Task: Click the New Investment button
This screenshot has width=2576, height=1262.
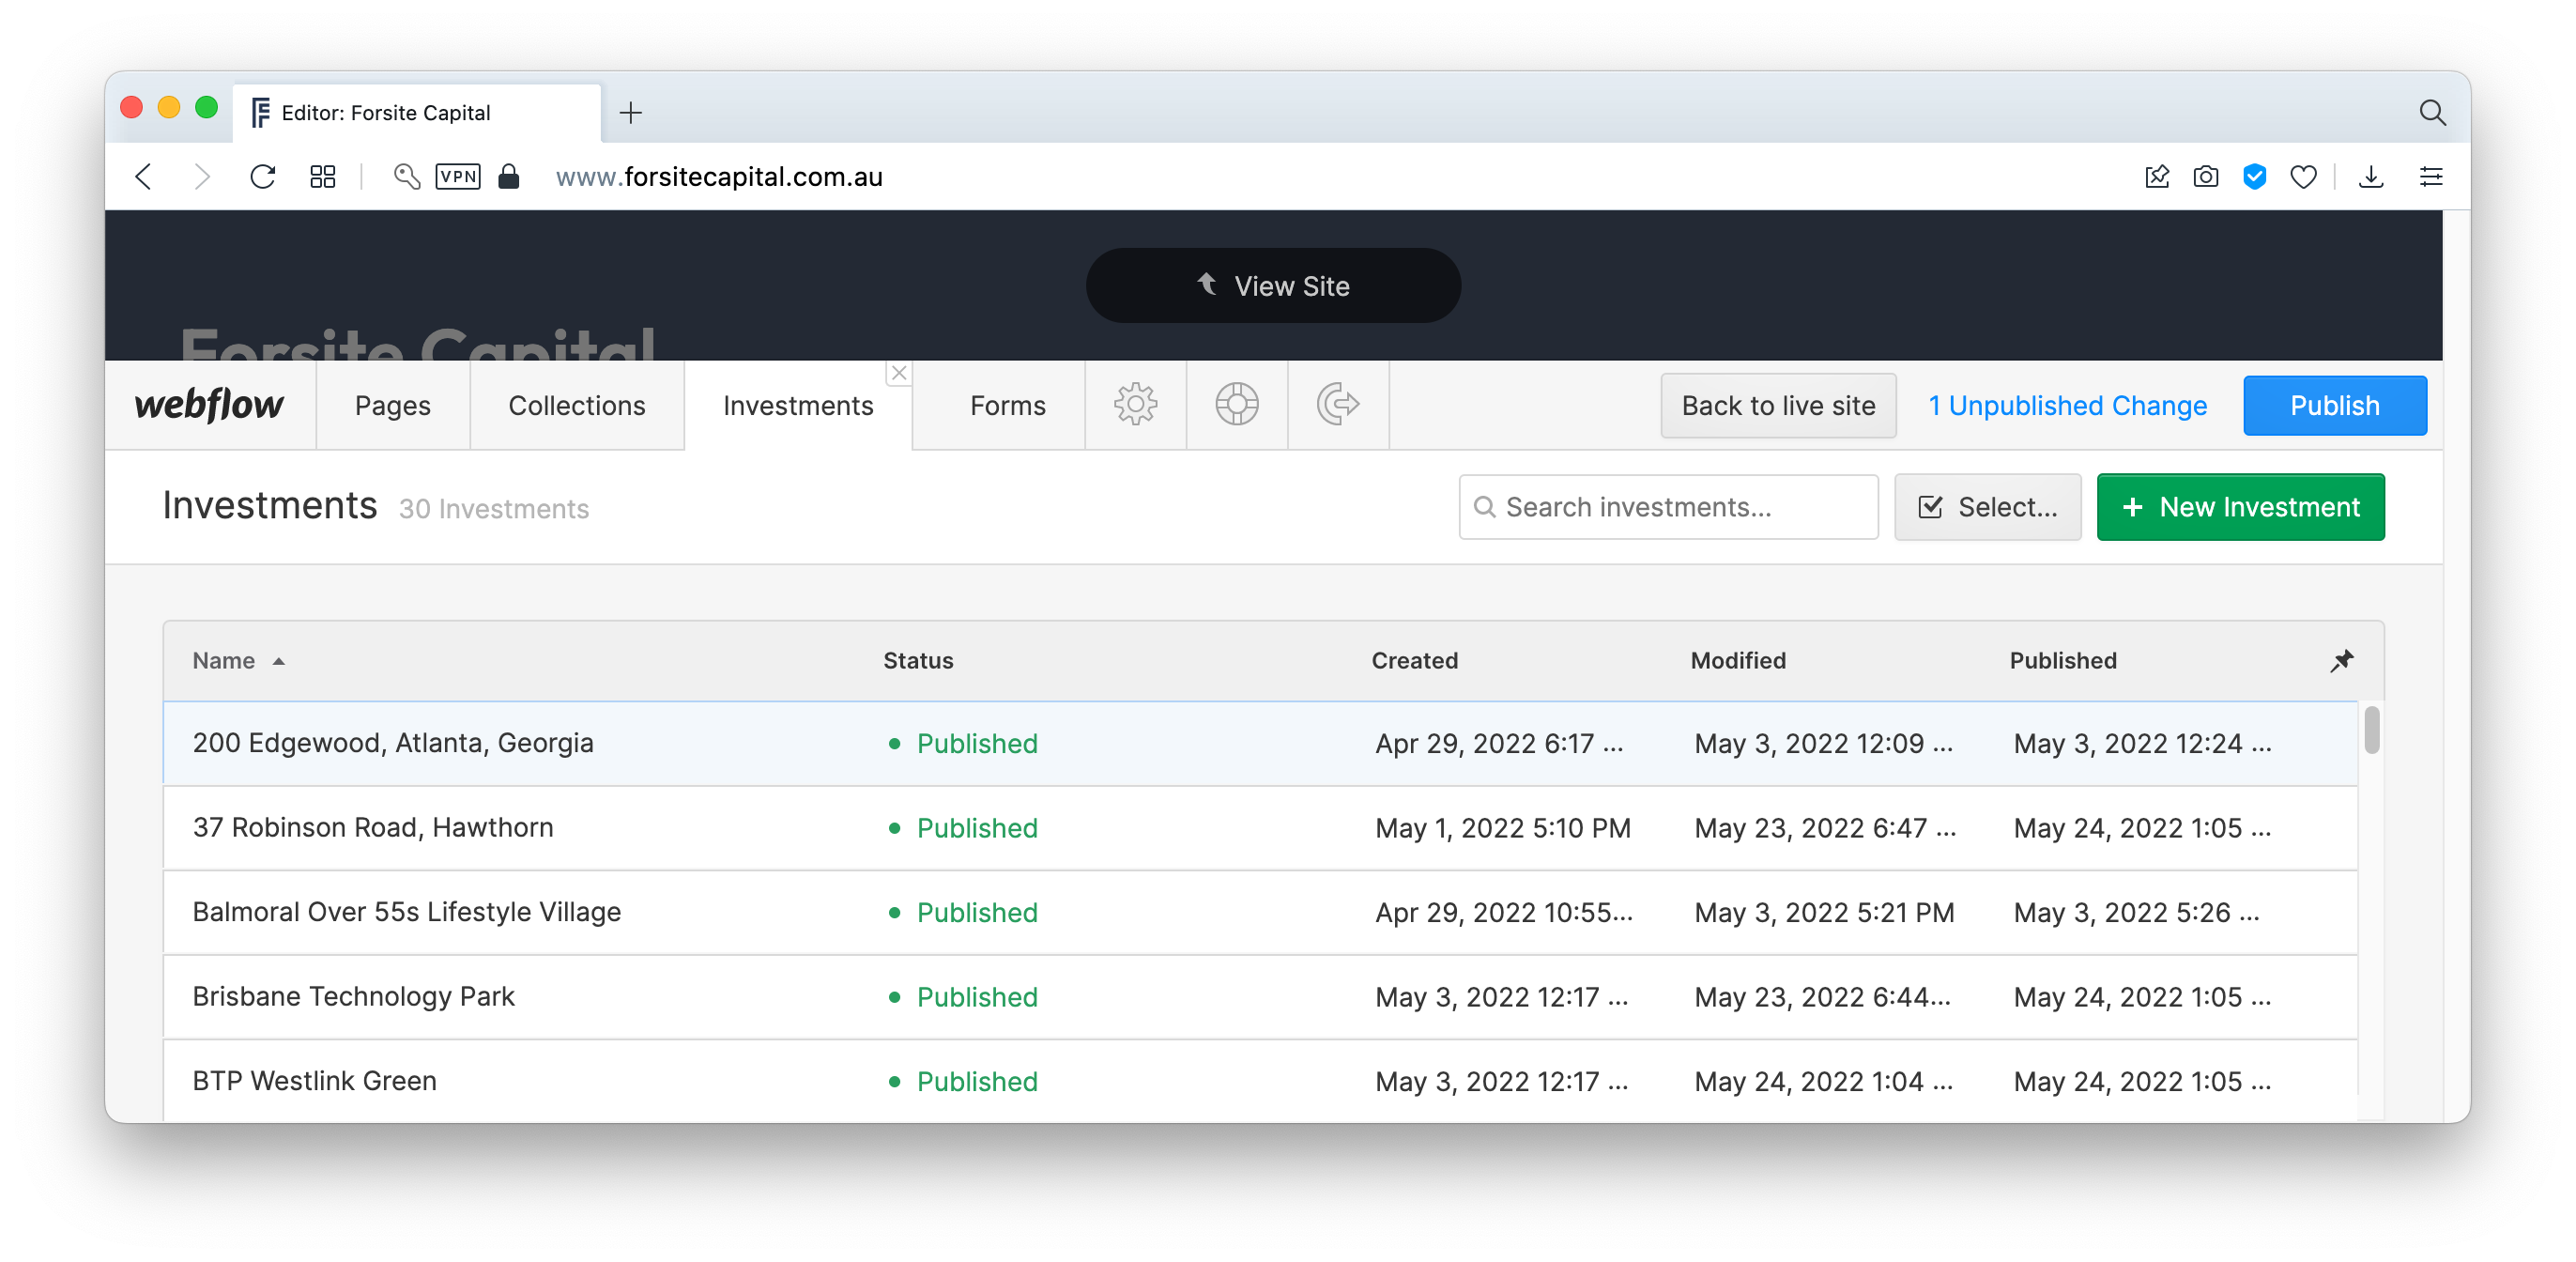Action: click(2240, 507)
